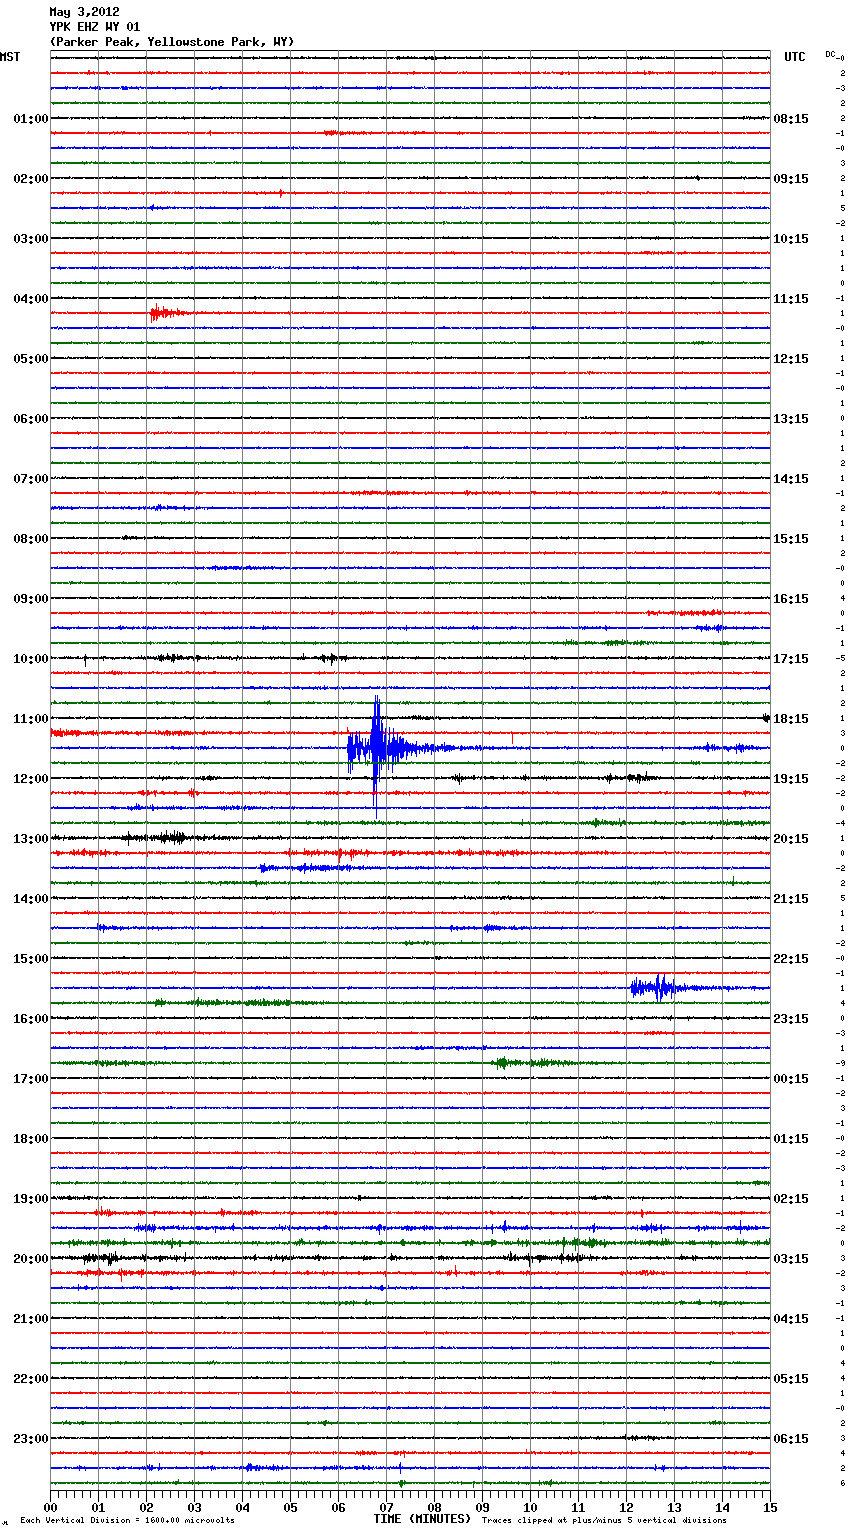The width and height of the screenshot is (850, 1534).
Task: Select the 07:00 MST time label
Action: [31, 478]
